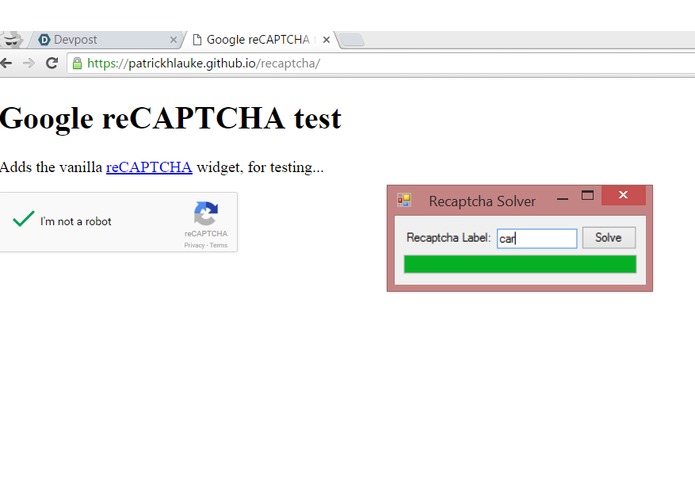Click the incognito spy icon

(12, 39)
